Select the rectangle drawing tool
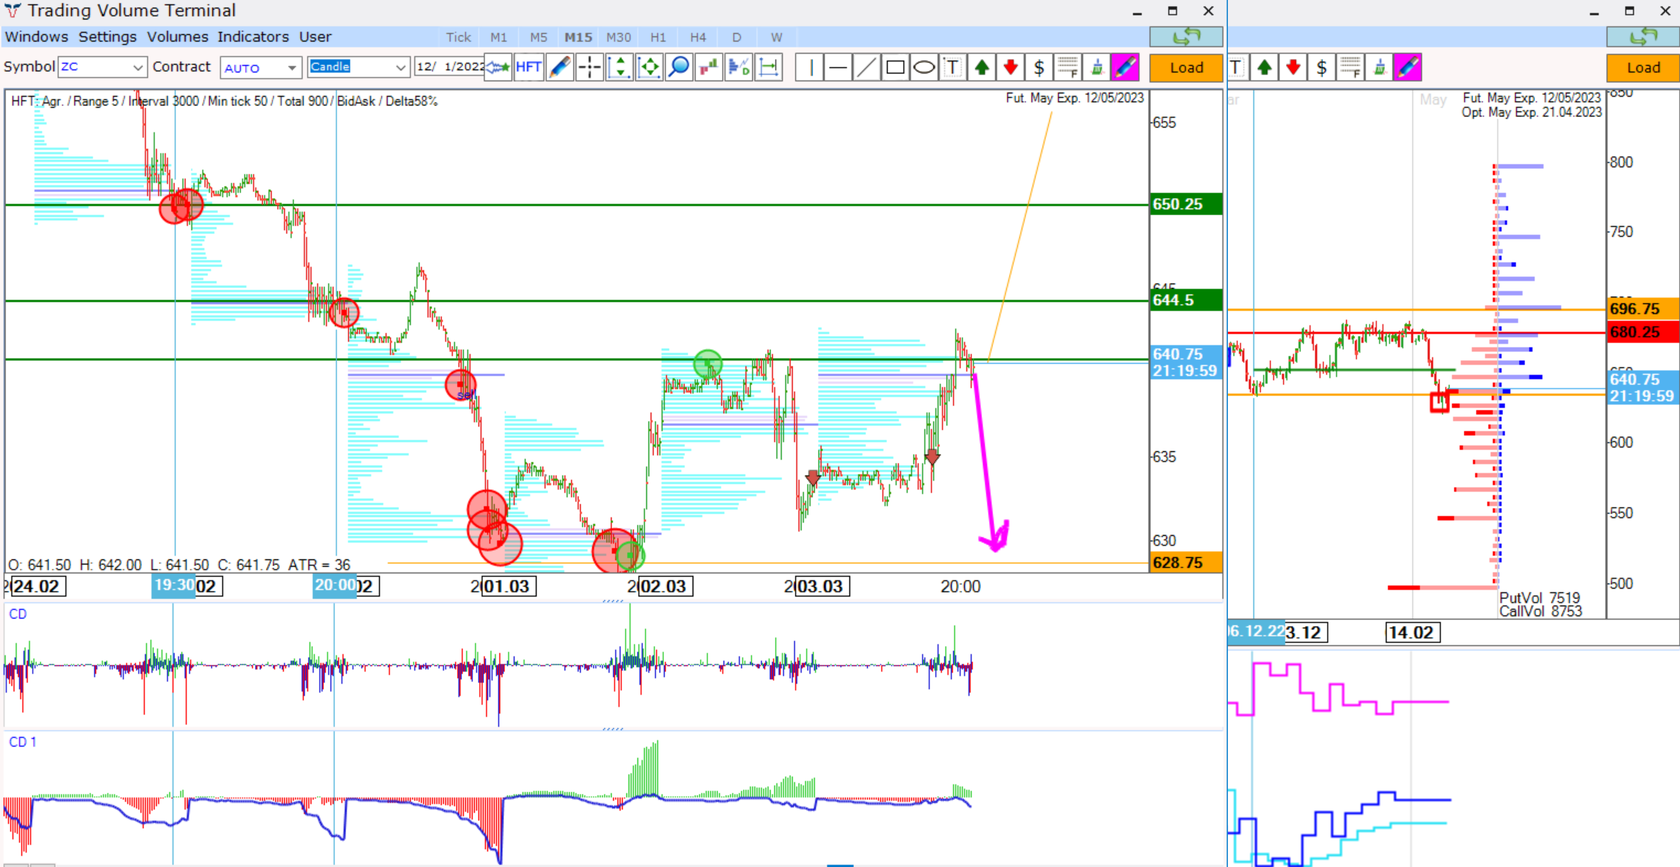 [x=896, y=67]
